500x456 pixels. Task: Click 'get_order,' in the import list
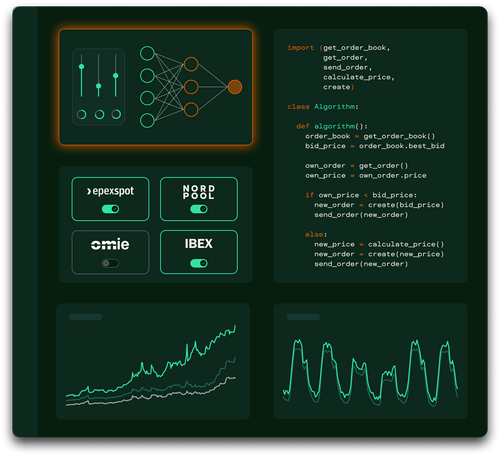(x=345, y=58)
